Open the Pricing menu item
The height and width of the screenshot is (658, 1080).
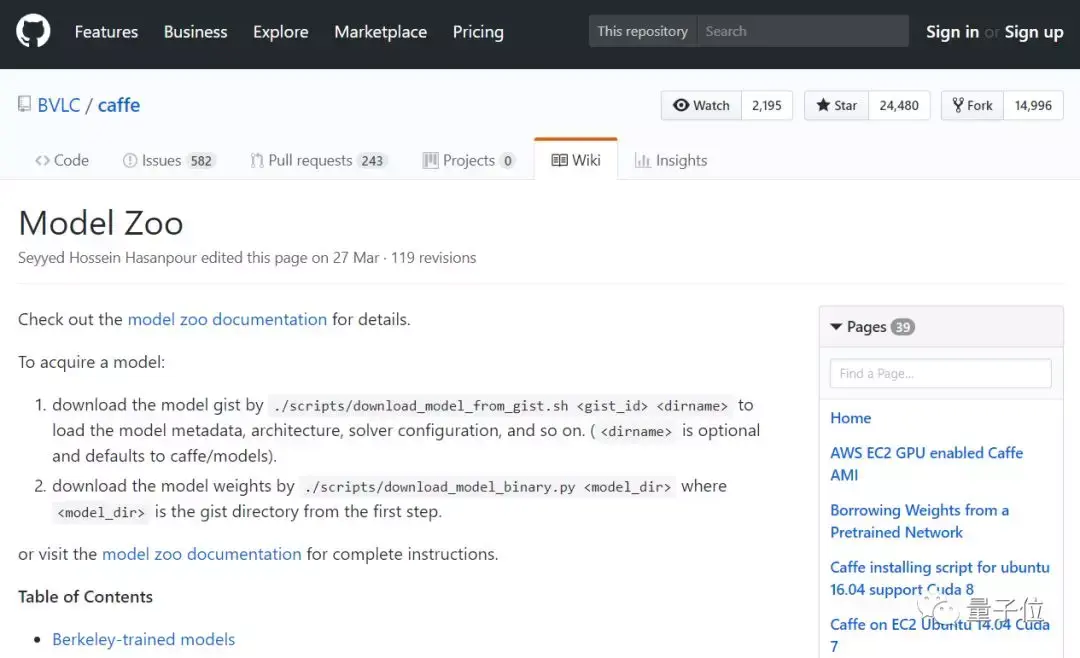coord(478,32)
